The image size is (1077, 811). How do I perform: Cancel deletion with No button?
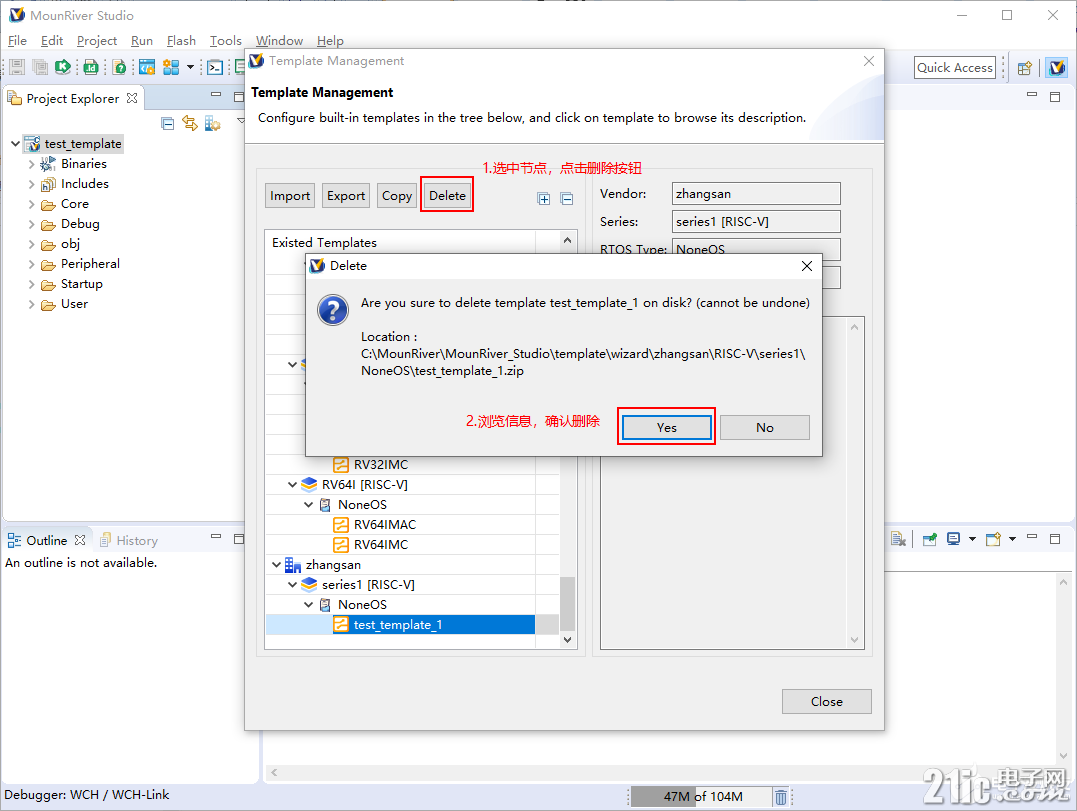[764, 427]
